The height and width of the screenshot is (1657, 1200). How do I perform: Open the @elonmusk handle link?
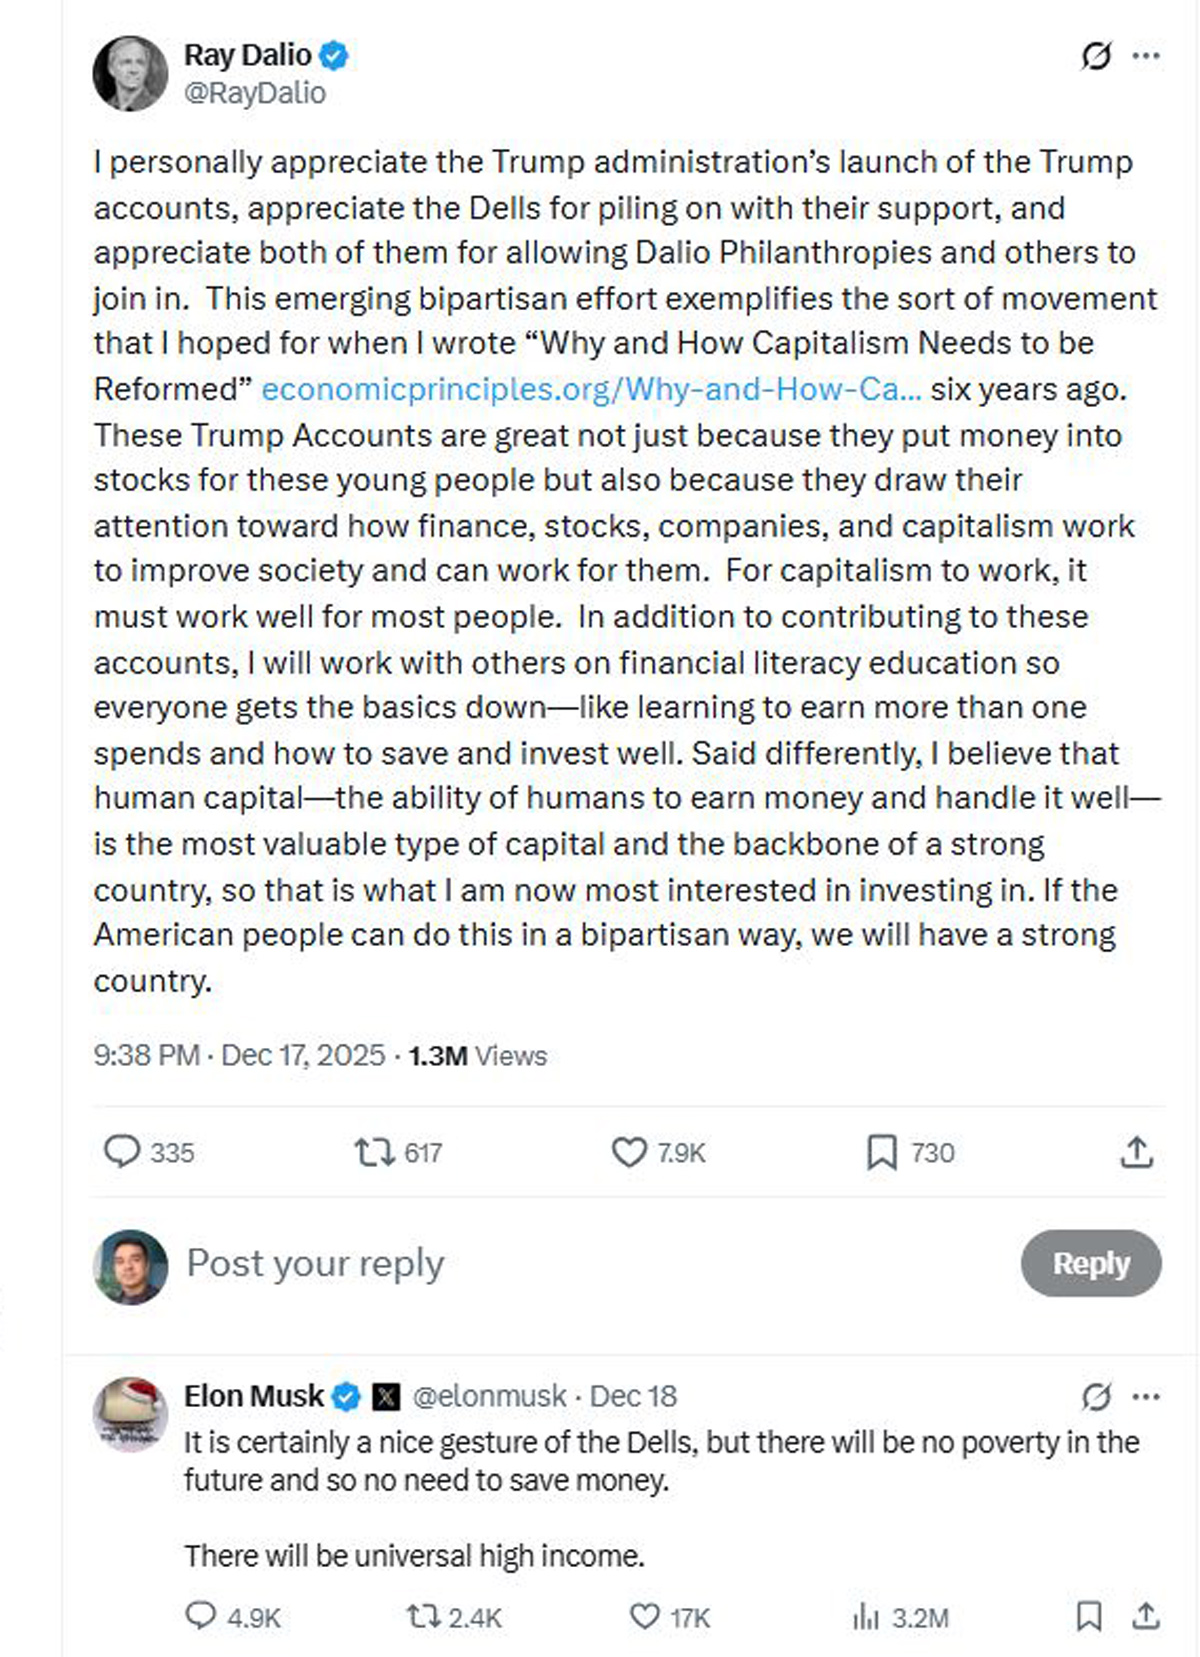pos(489,1396)
